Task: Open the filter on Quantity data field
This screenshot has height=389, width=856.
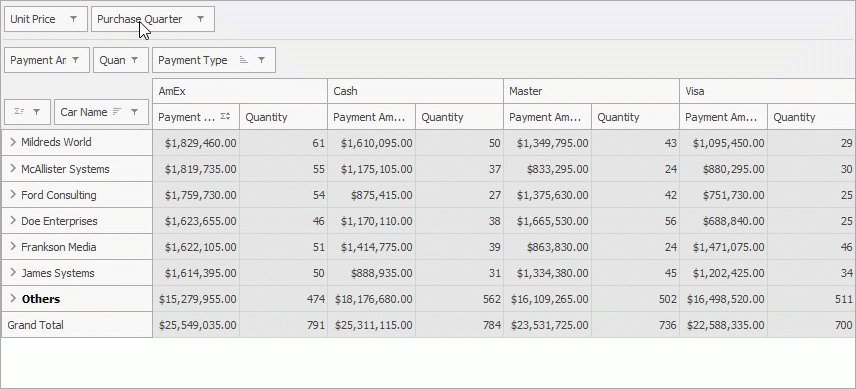Action: [135, 60]
